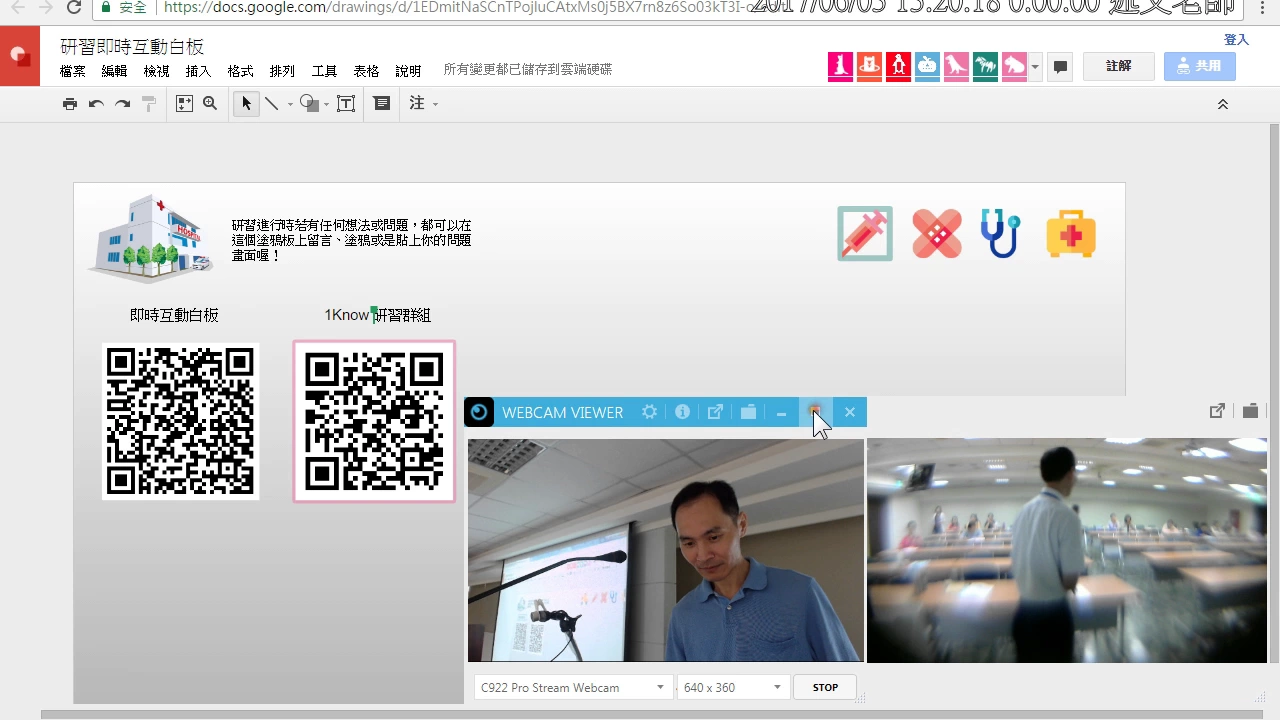Select the Line tool
This screenshot has width=1280, height=720.
(271, 104)
